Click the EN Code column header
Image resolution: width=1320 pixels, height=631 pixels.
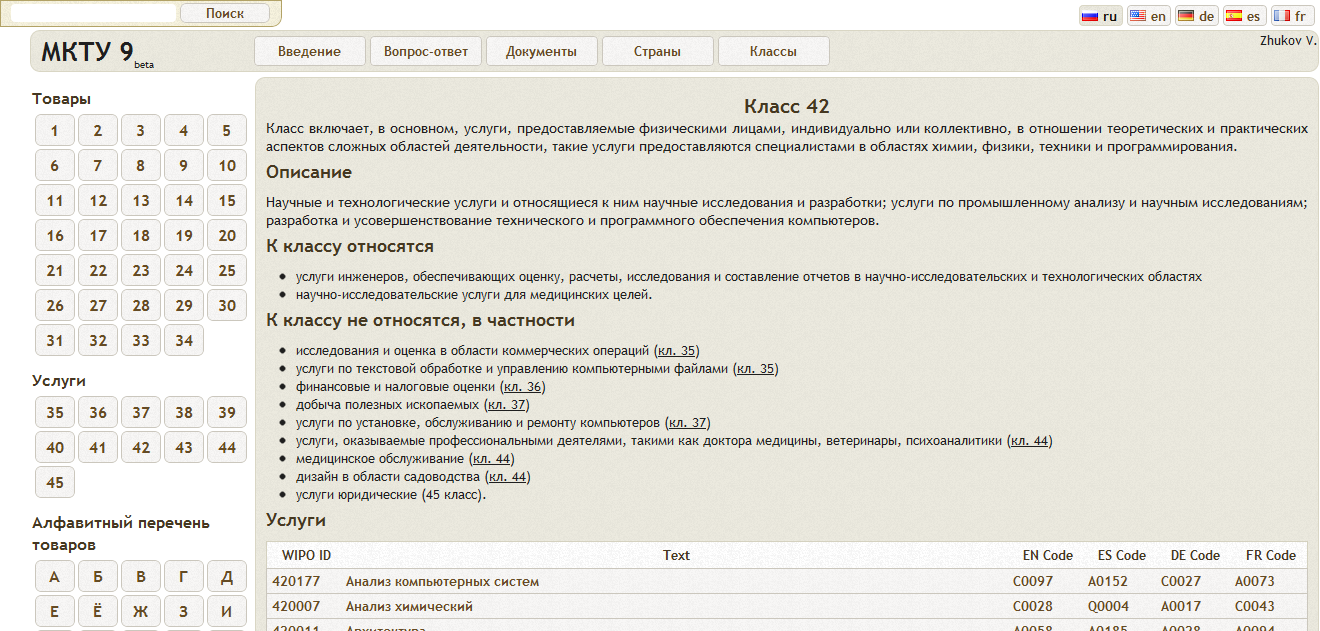(x=1047, y=555)
